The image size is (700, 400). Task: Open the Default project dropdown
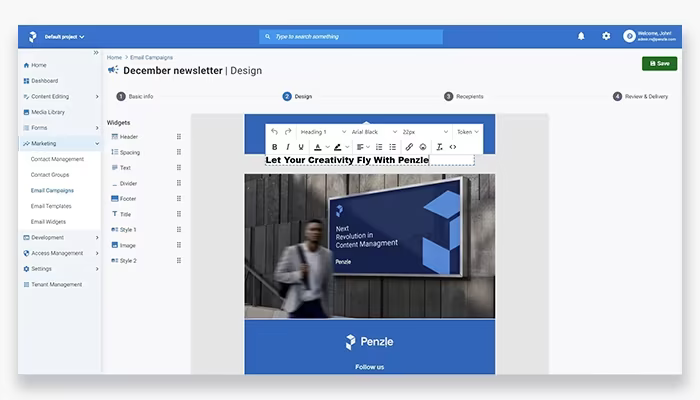(64, 37)
